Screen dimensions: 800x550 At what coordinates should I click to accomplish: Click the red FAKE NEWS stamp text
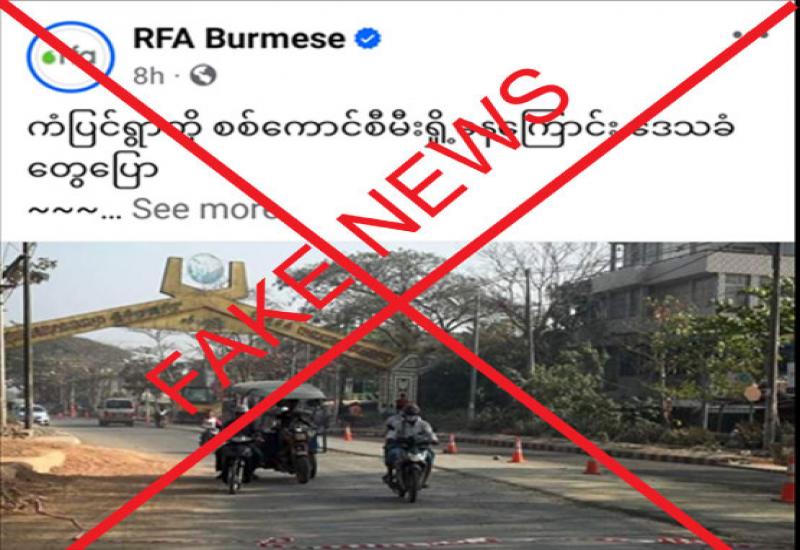pos(357,240)
